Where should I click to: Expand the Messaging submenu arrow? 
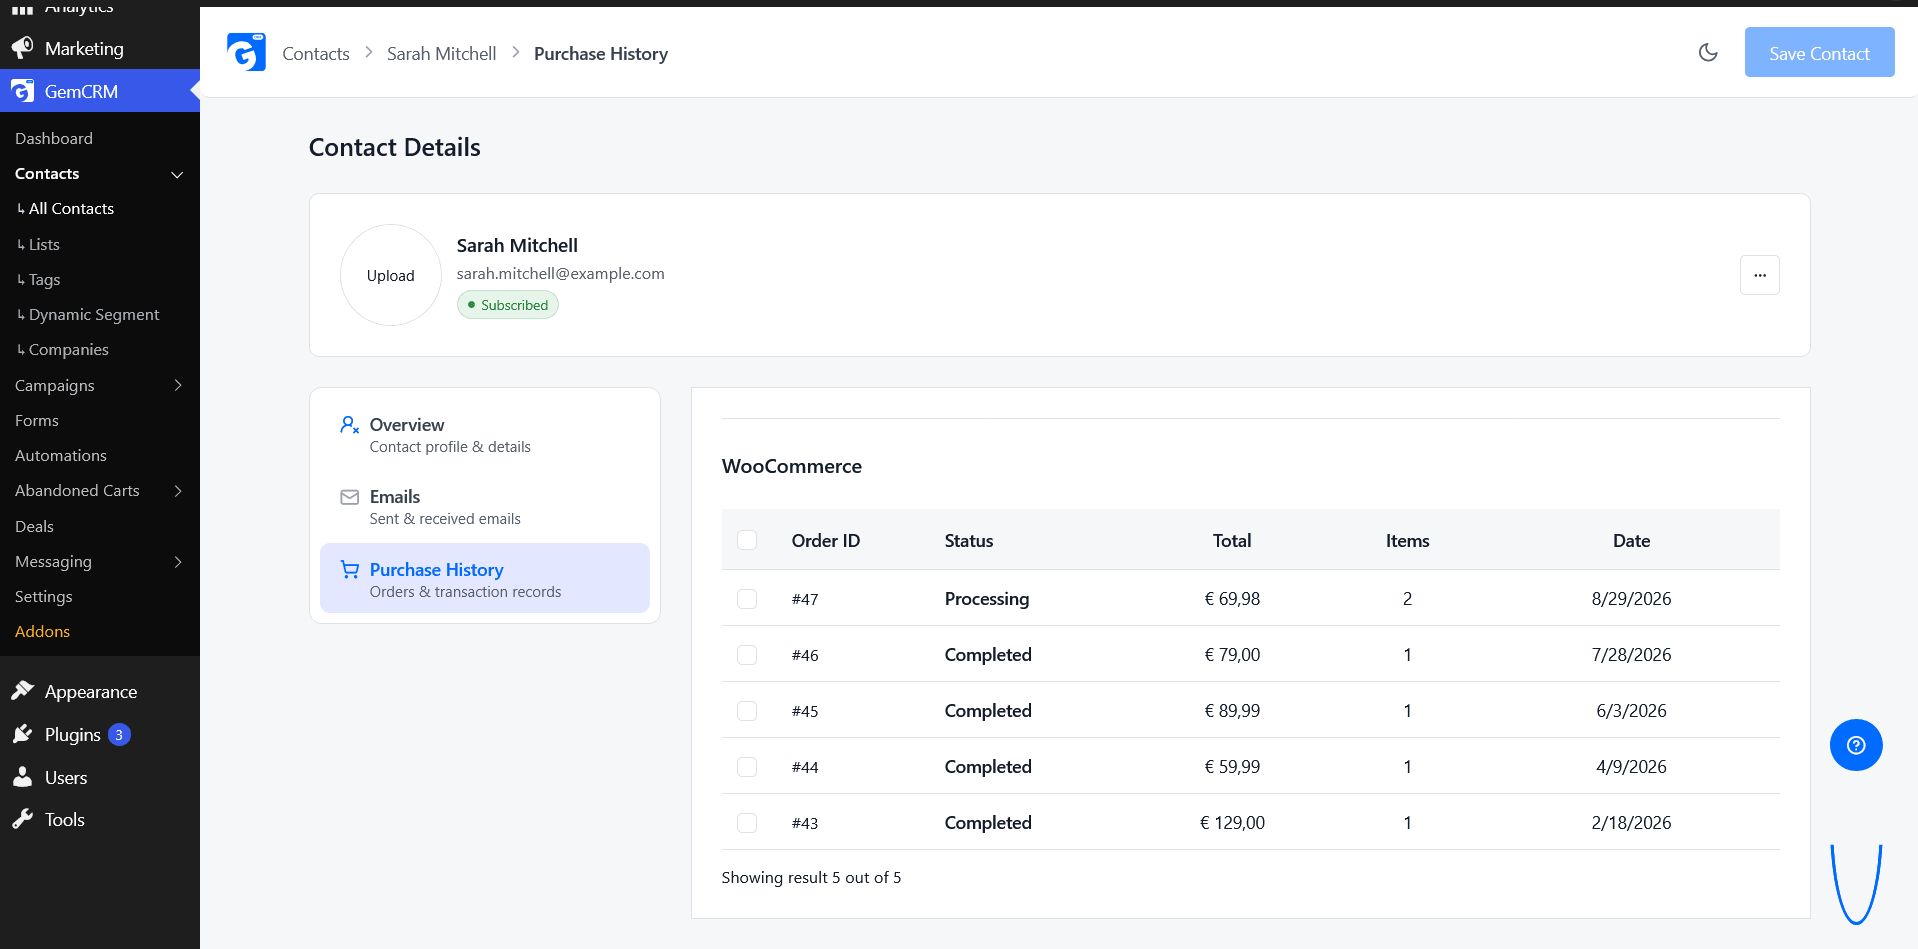[178, 561]
